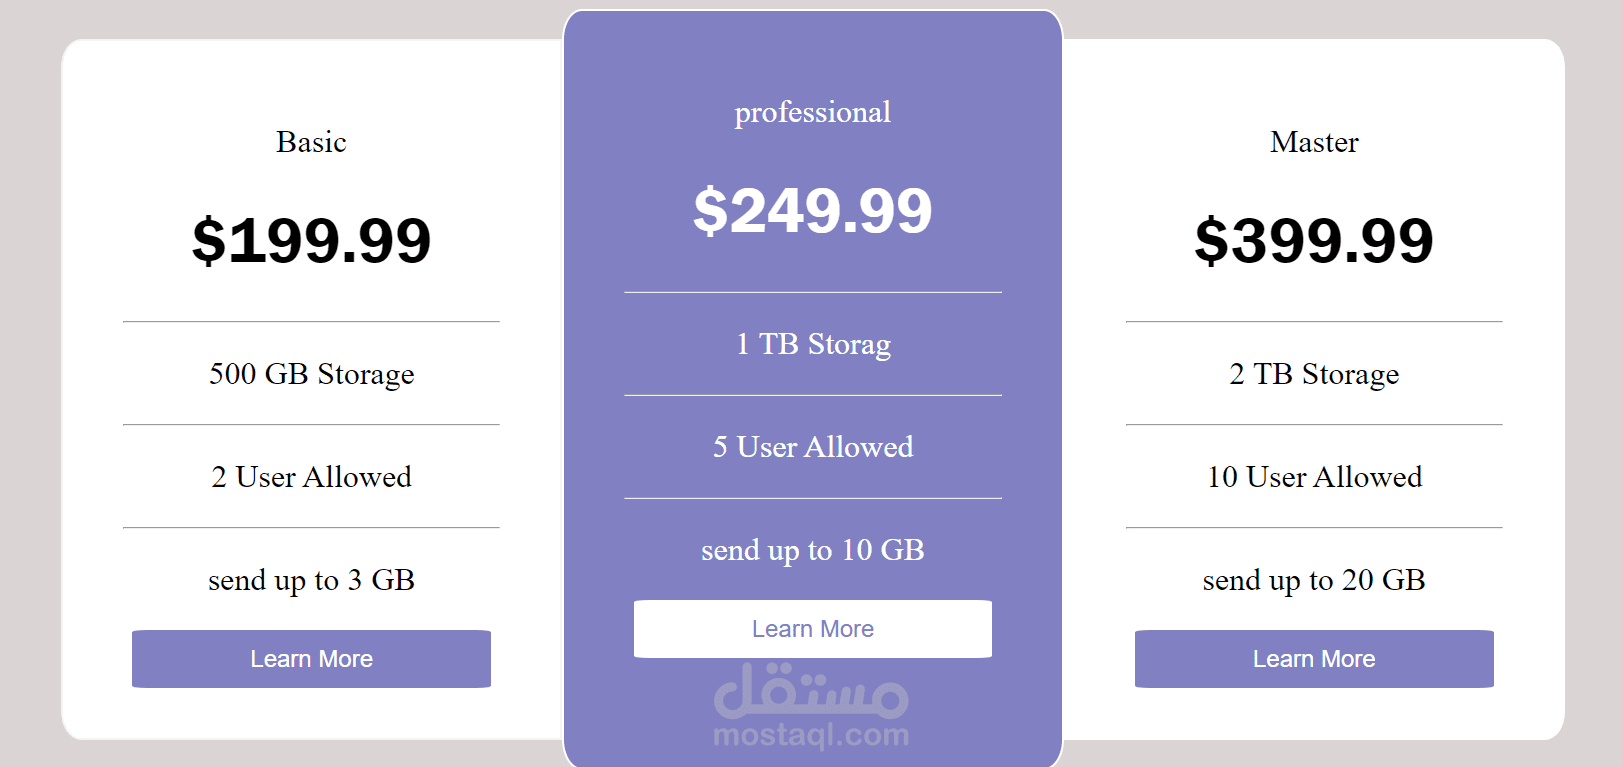Select the Basic plan title
Image resolution: width=1623 pixels, height=767 pixels.
point(311,142)
